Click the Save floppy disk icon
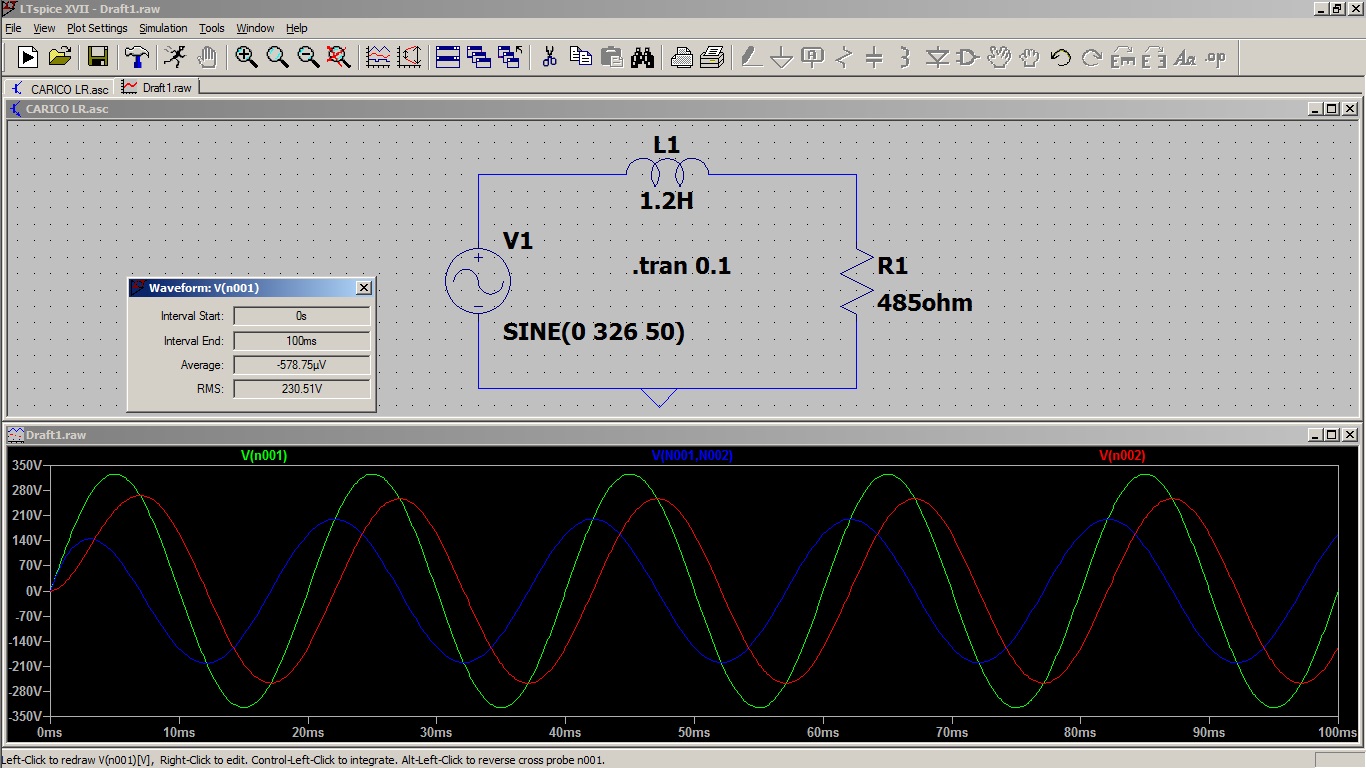The height and width of the screenshot is (768, 1366). pos(98,57)
